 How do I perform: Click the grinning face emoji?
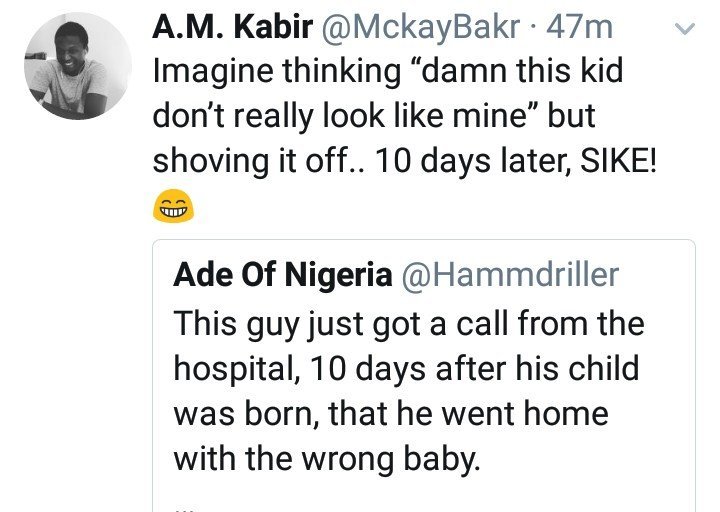point(171,208)
